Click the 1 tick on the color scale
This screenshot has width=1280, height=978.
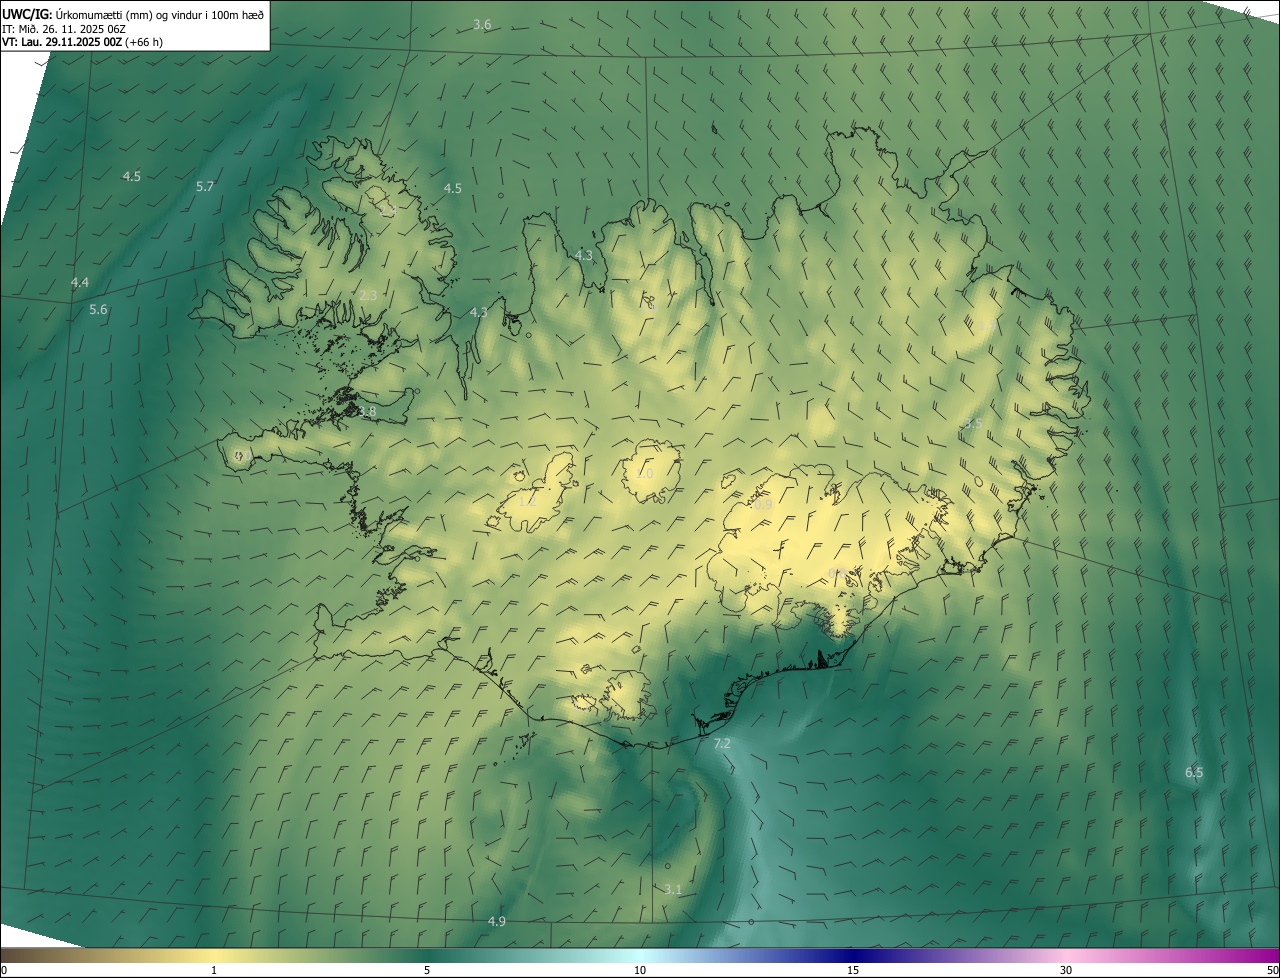coord(213,970)
